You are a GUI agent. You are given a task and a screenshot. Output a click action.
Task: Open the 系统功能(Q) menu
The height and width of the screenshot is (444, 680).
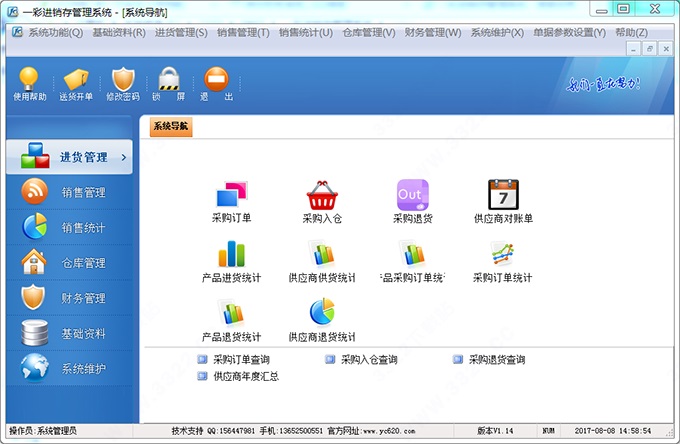(x=56, y=33)
